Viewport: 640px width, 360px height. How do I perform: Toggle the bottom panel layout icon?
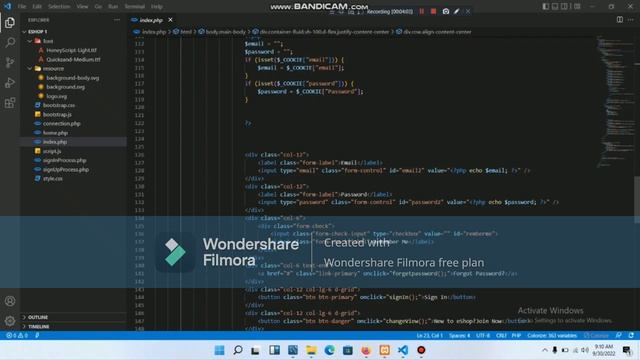[x=555, y=7]
